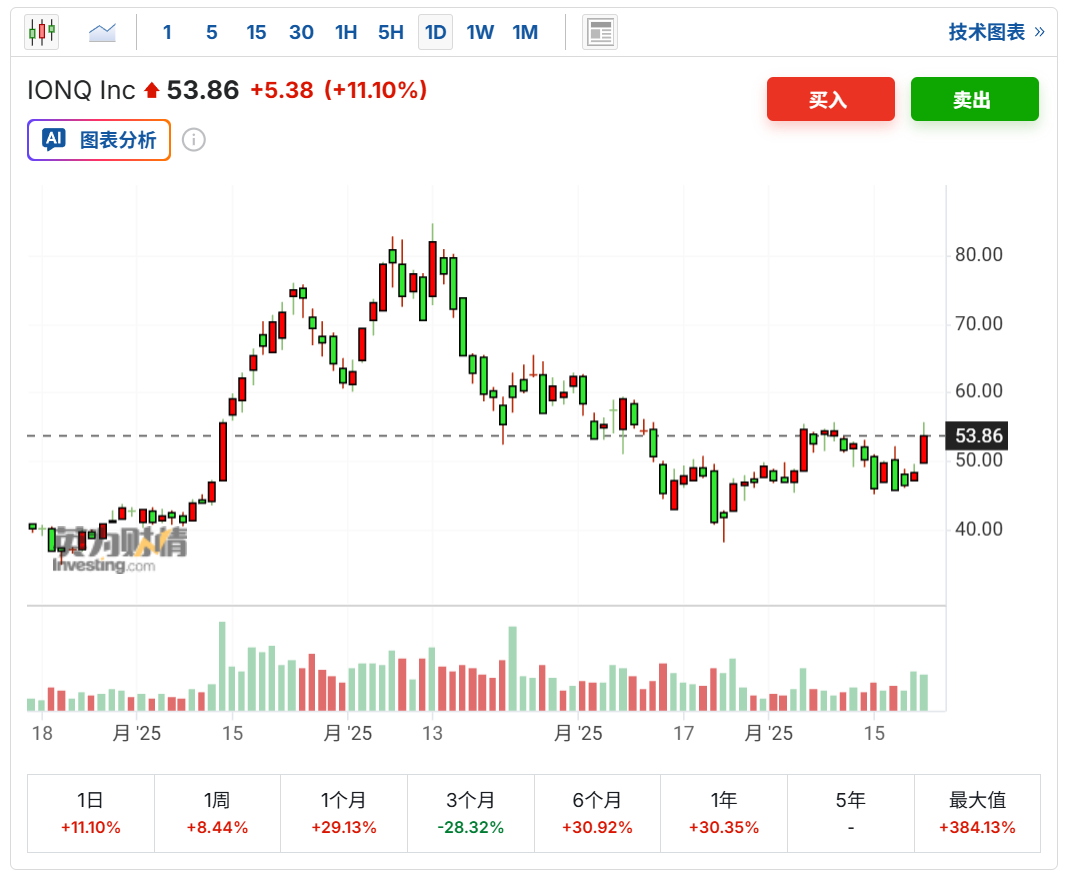Select the 1W weekly interval

480,32
